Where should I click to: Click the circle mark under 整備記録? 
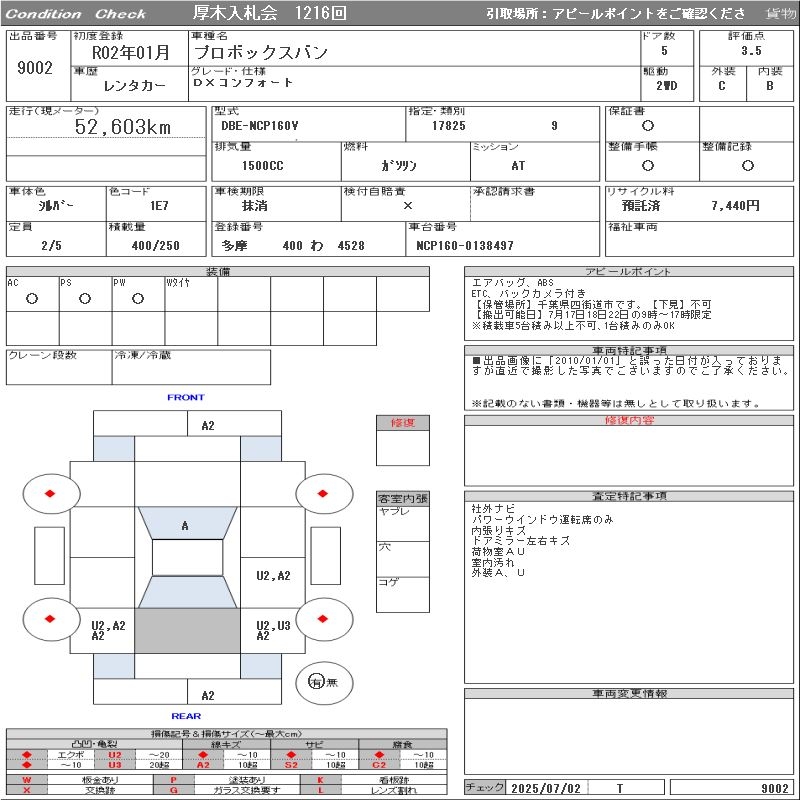[x=747, y=165]
